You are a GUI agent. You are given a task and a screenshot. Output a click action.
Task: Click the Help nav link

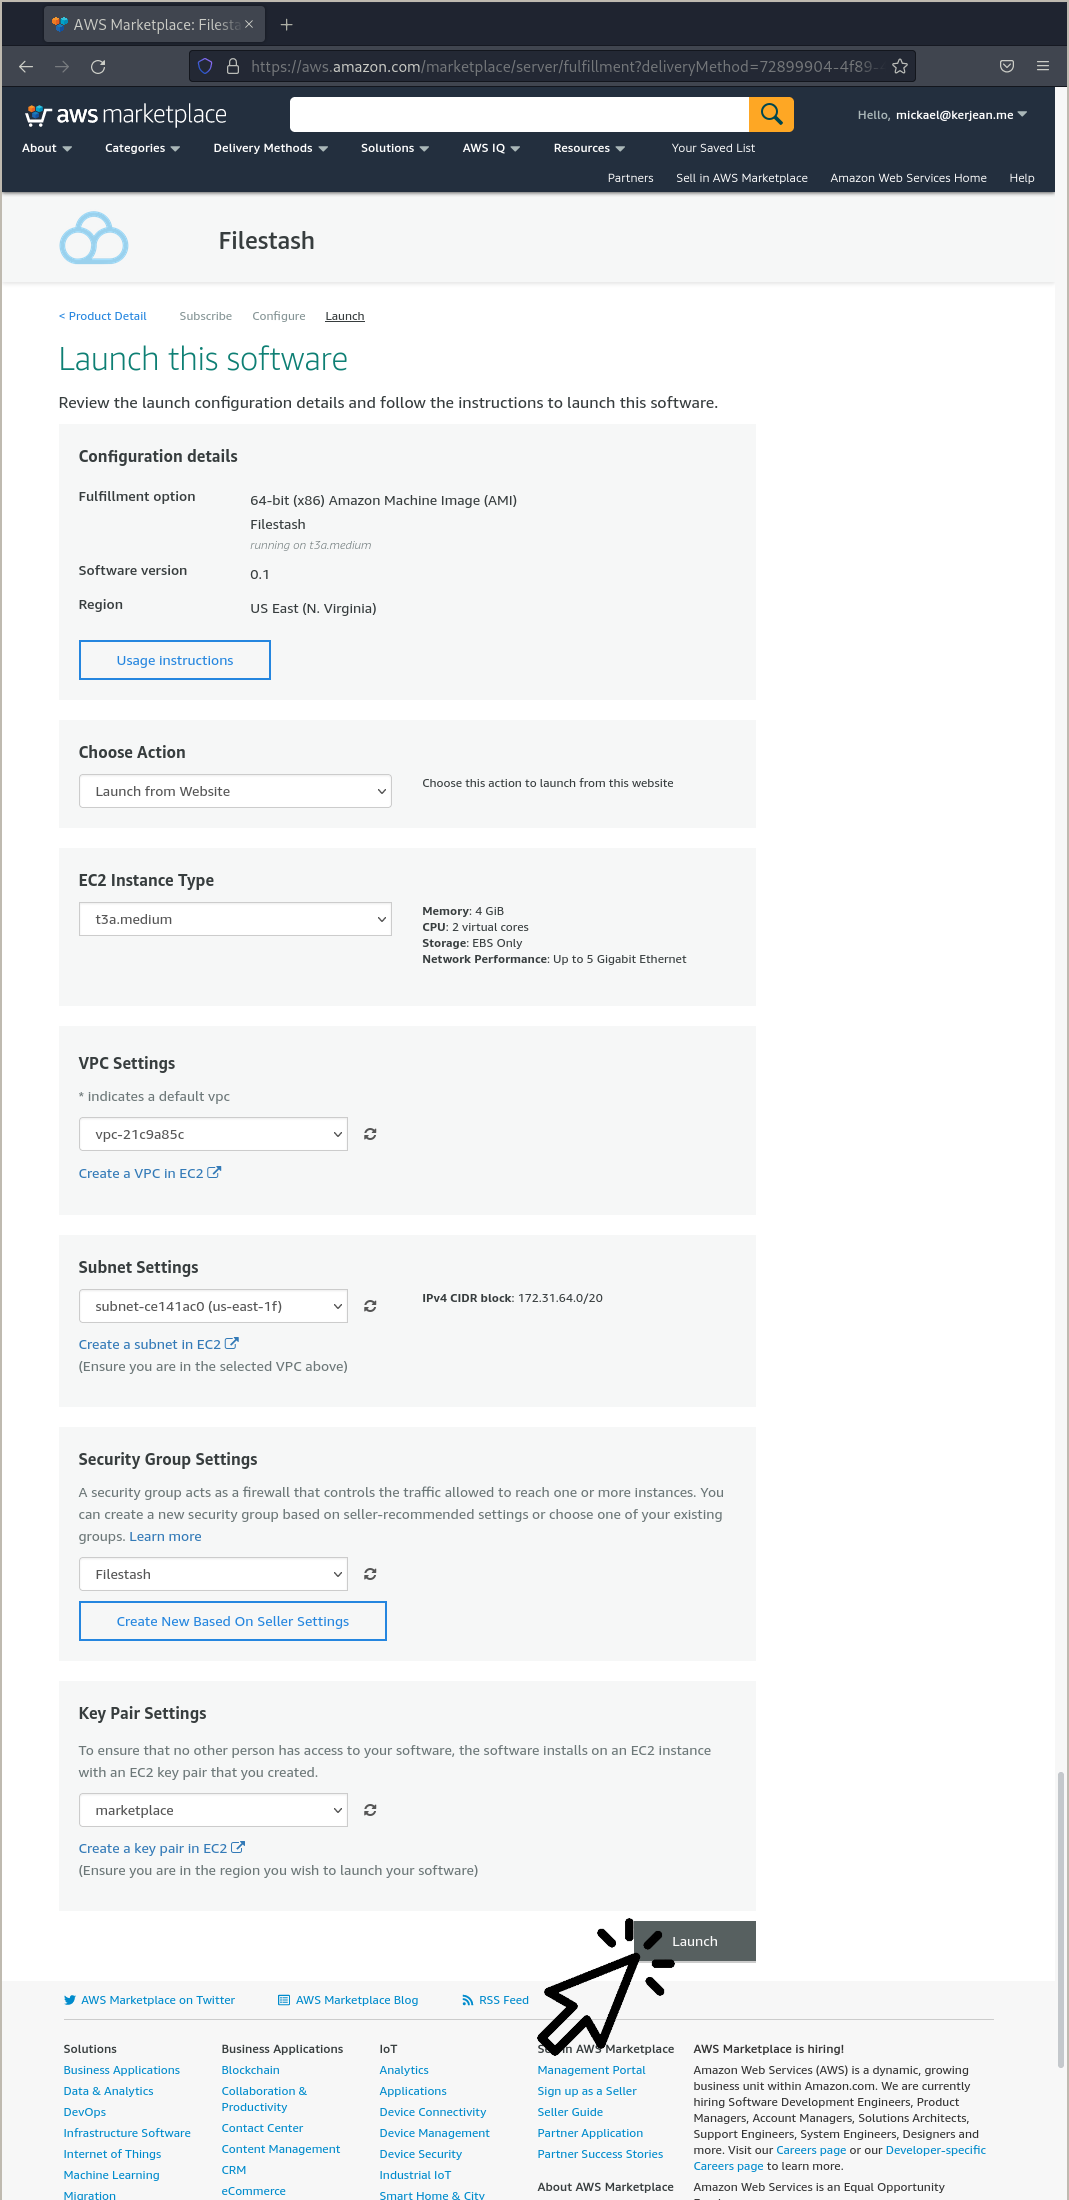pyautogui.click(x=1022, y=178)
